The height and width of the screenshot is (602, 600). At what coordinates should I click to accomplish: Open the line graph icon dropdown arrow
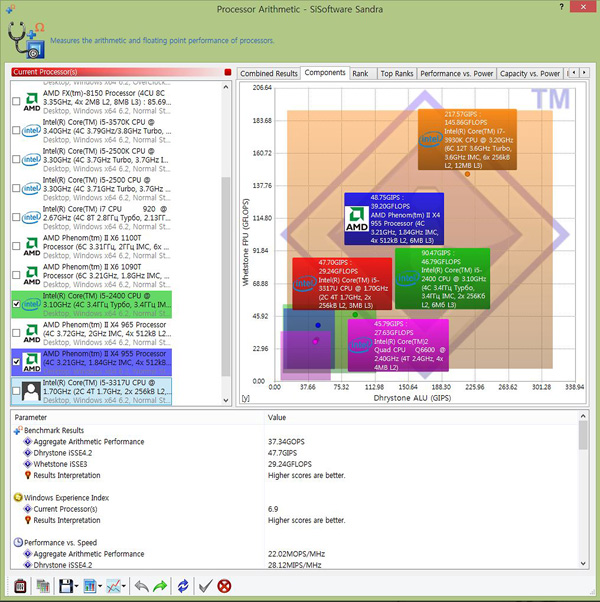[x=124, y=586]
